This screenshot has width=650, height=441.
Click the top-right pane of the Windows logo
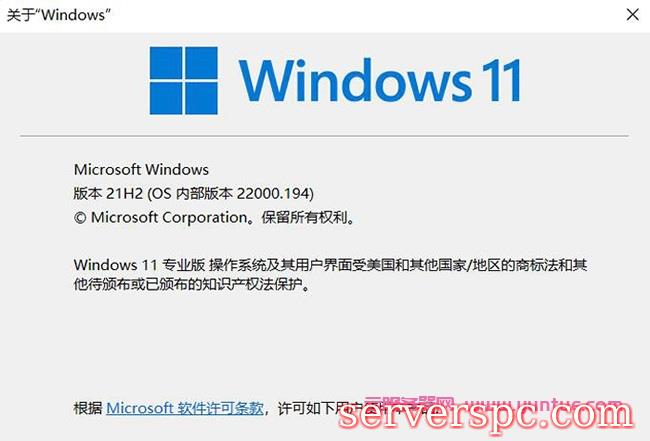[x=201, y=63]
